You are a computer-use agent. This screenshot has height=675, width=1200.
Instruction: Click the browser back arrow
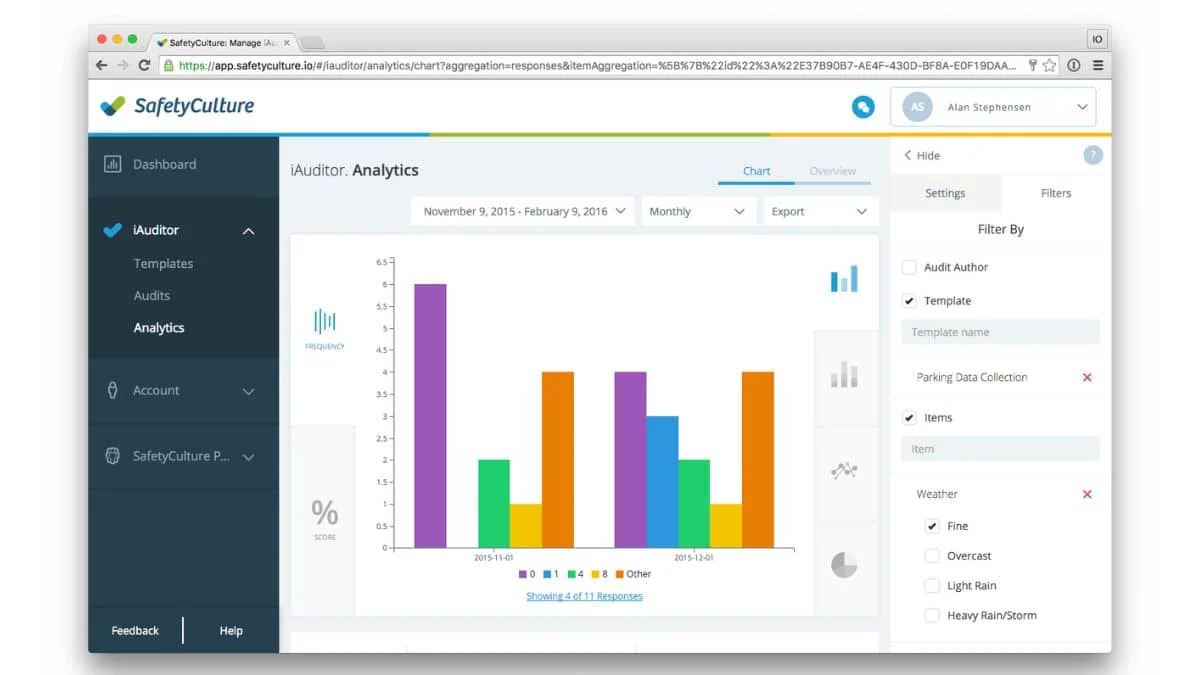click(x=101, y=65)
